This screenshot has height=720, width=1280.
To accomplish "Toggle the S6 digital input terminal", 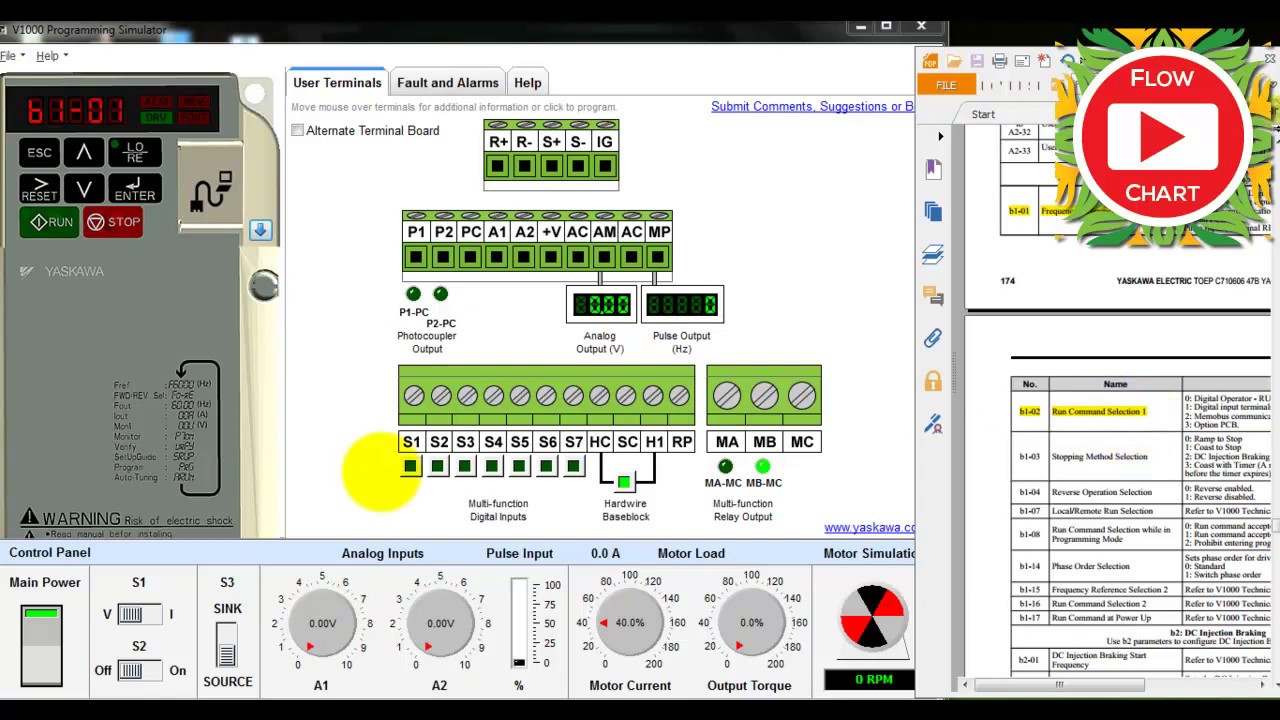I will pos(545,466).
